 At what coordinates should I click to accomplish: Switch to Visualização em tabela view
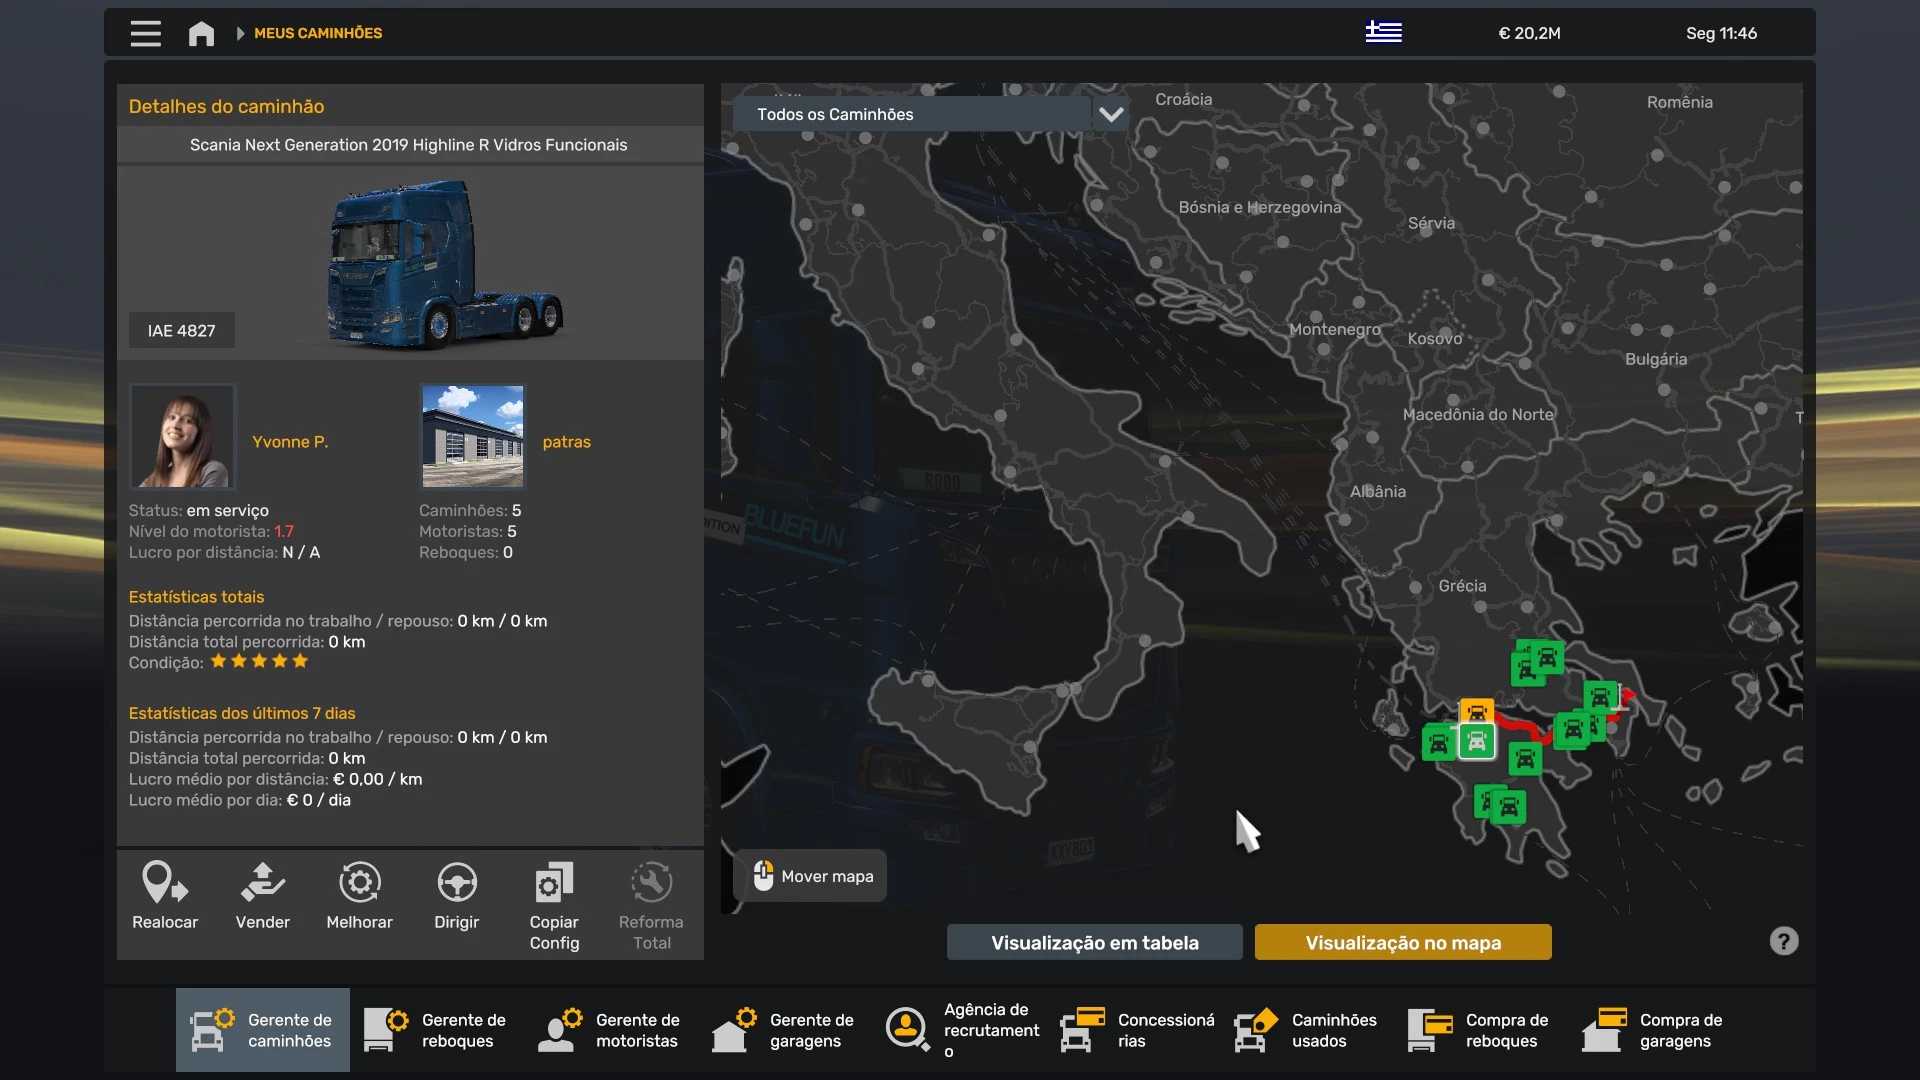pos(1094,942)
